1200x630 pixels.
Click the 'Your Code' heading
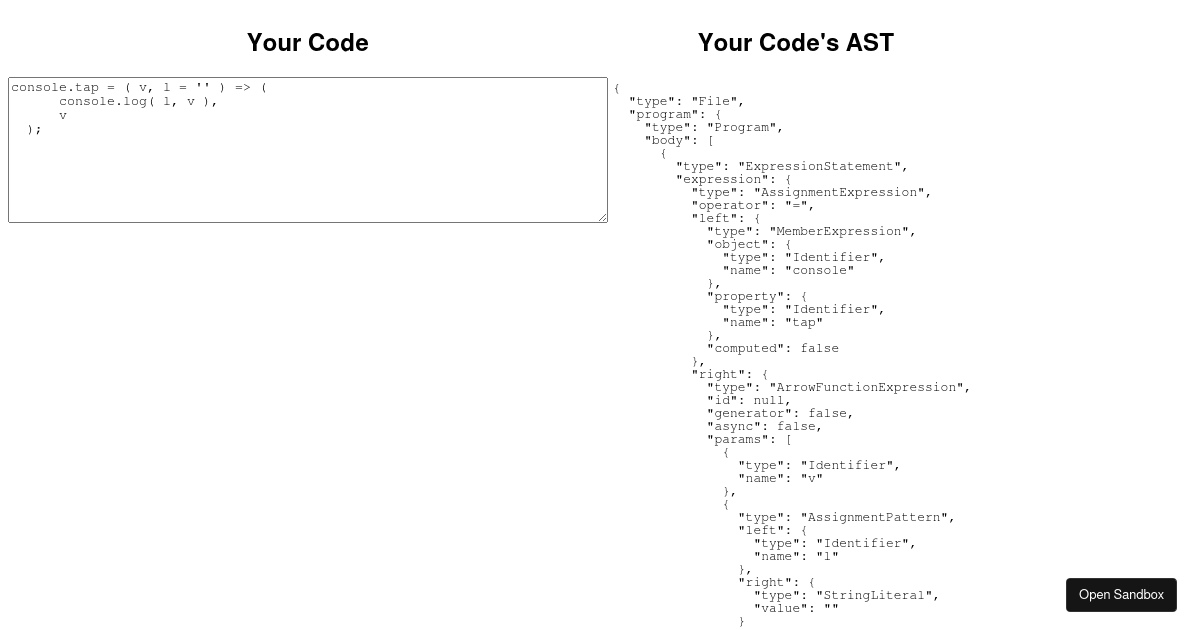click(308, 43)
